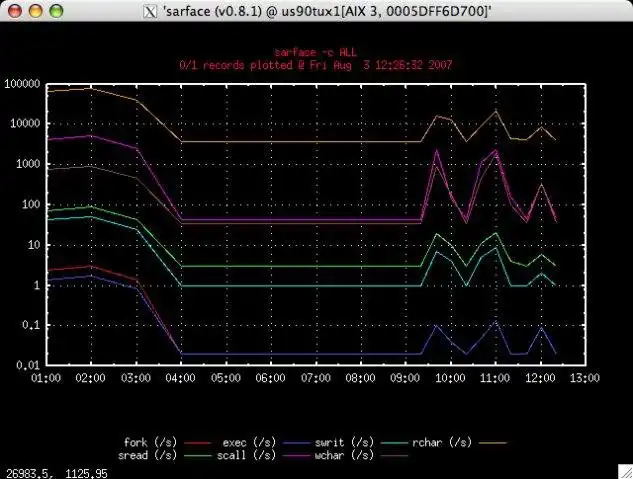This screenshot has height=479, width=633.
Task: Click the rchar (/s) legend label
Action: pos(442,443)
